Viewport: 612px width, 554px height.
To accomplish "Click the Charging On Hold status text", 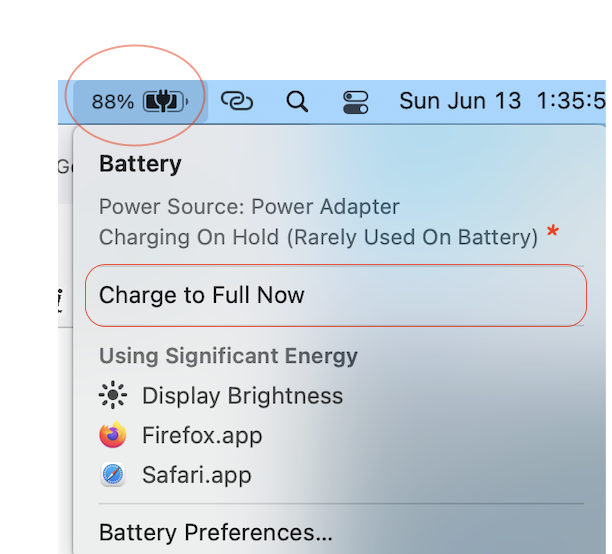I will (318, 237).
